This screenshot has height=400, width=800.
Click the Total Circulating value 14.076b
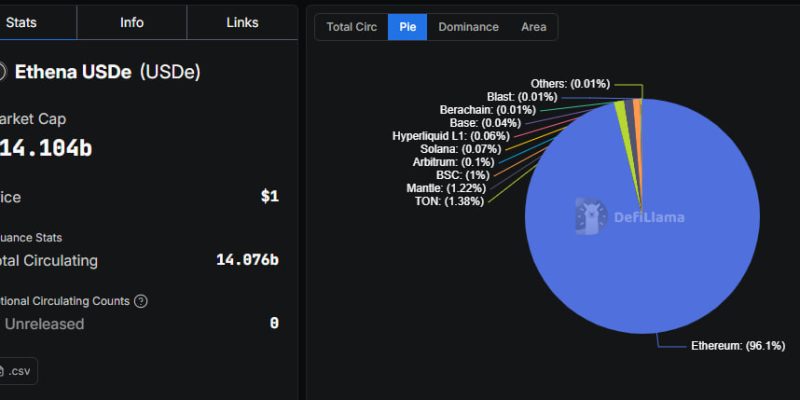(247, 261)
